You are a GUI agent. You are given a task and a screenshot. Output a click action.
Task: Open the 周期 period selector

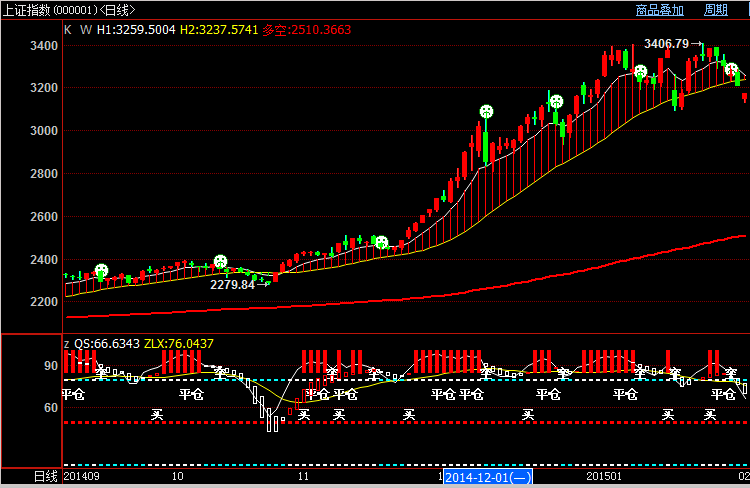(x=716, y=10)
